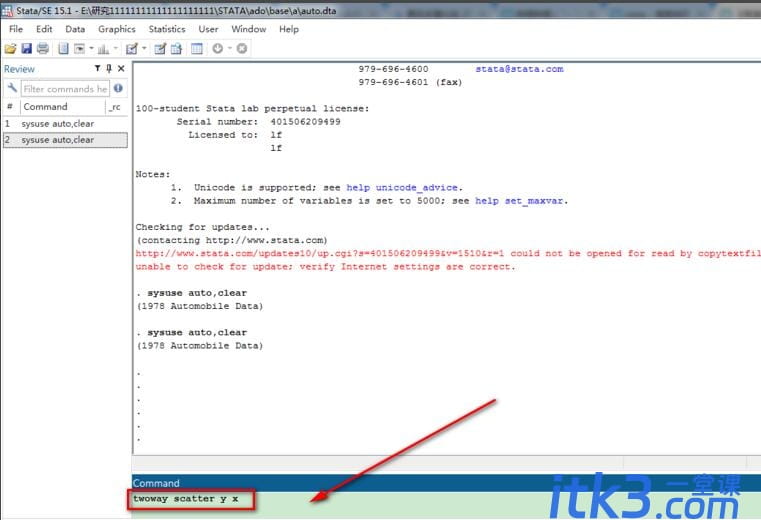Click the 979-696-4601 (fax) text

[411, 82]
